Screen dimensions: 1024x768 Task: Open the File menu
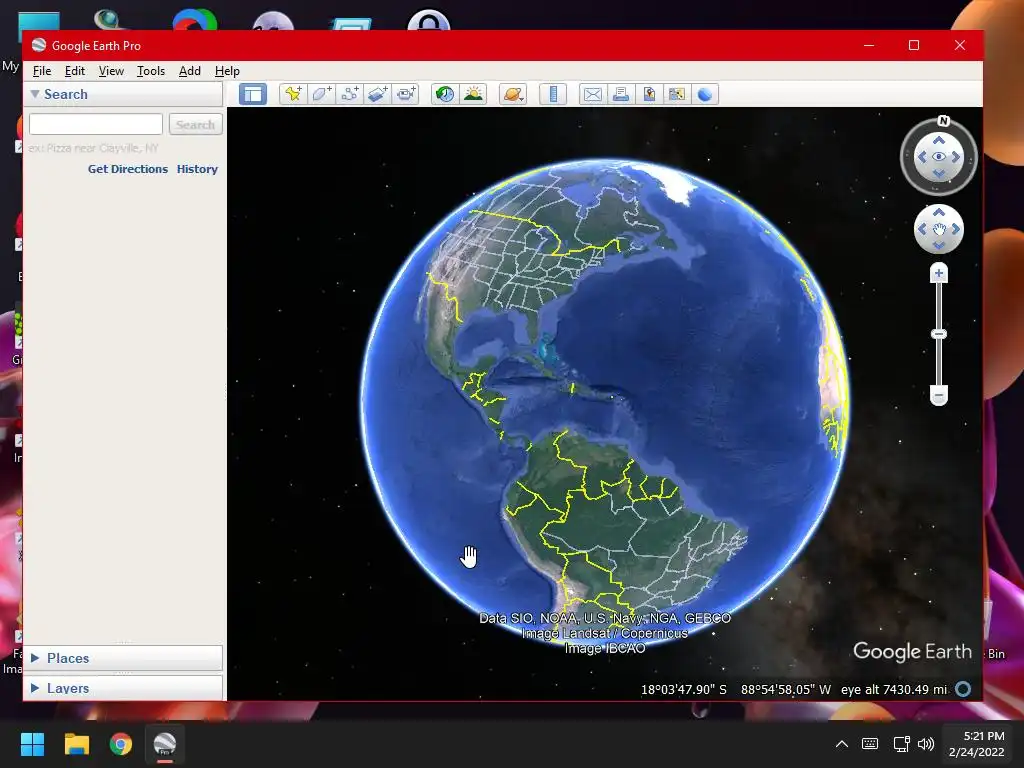click(x=42, y=71)
